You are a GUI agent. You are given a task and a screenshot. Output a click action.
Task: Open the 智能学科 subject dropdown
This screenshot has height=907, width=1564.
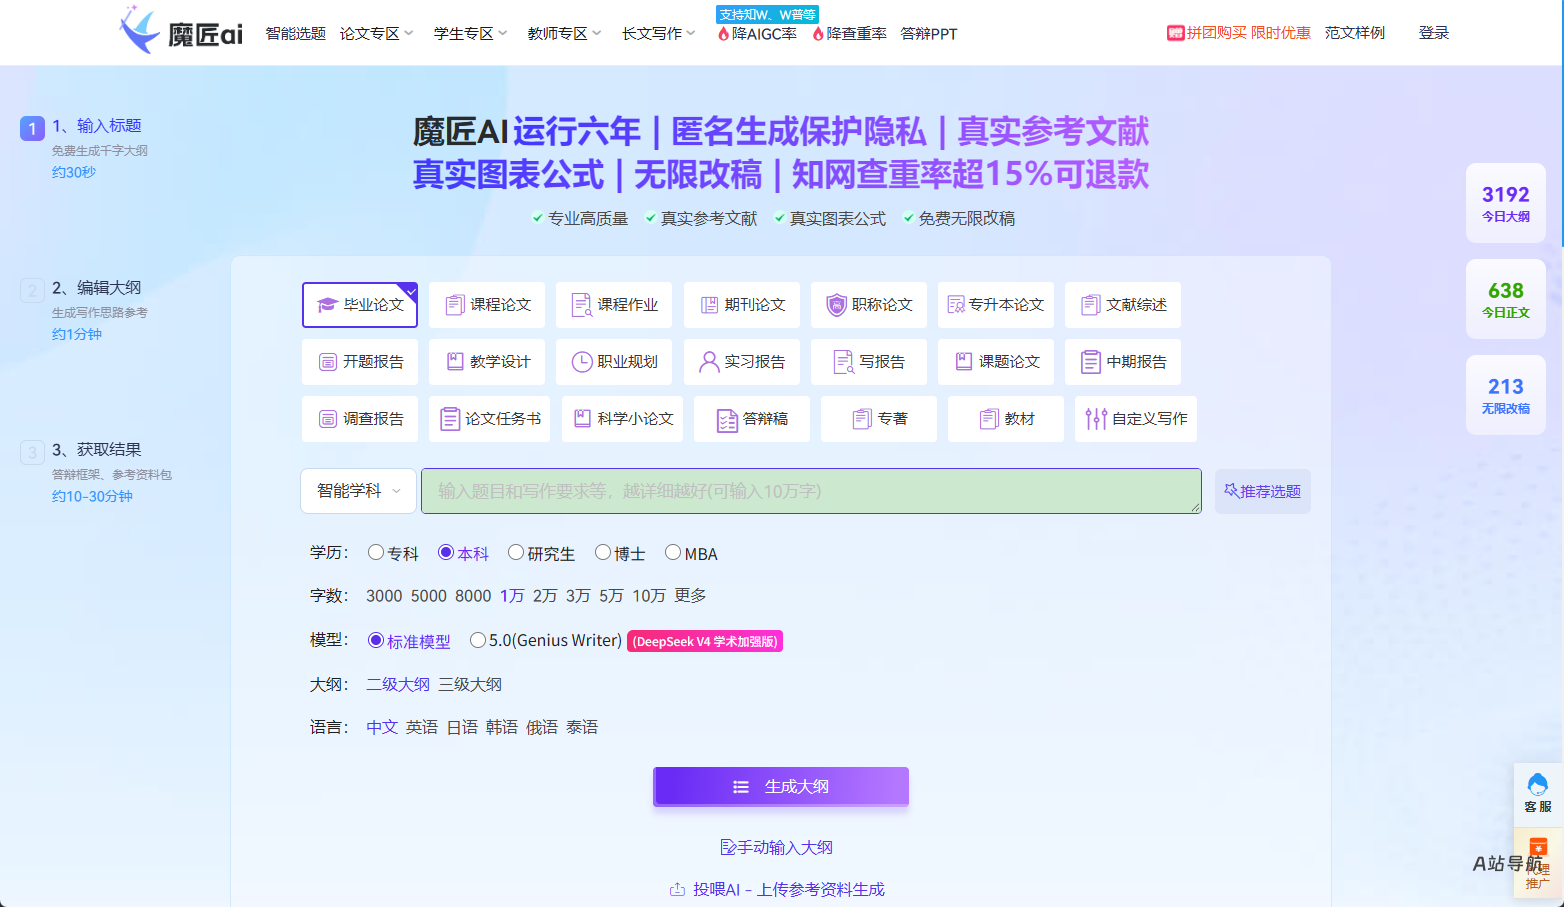pos(359,491)
